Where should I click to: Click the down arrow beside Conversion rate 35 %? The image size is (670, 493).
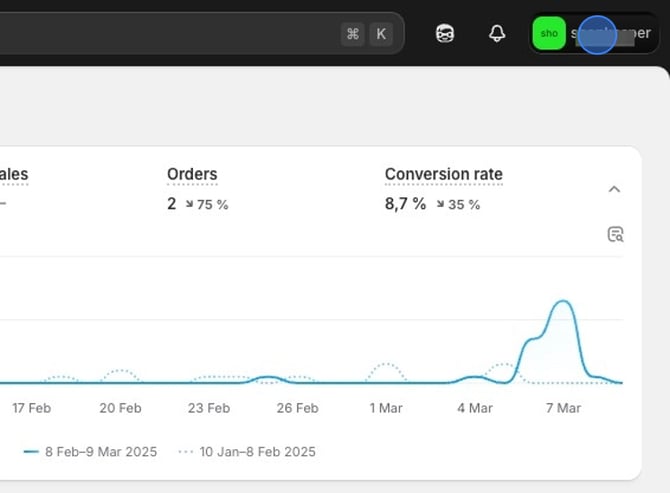pos(439,205)
